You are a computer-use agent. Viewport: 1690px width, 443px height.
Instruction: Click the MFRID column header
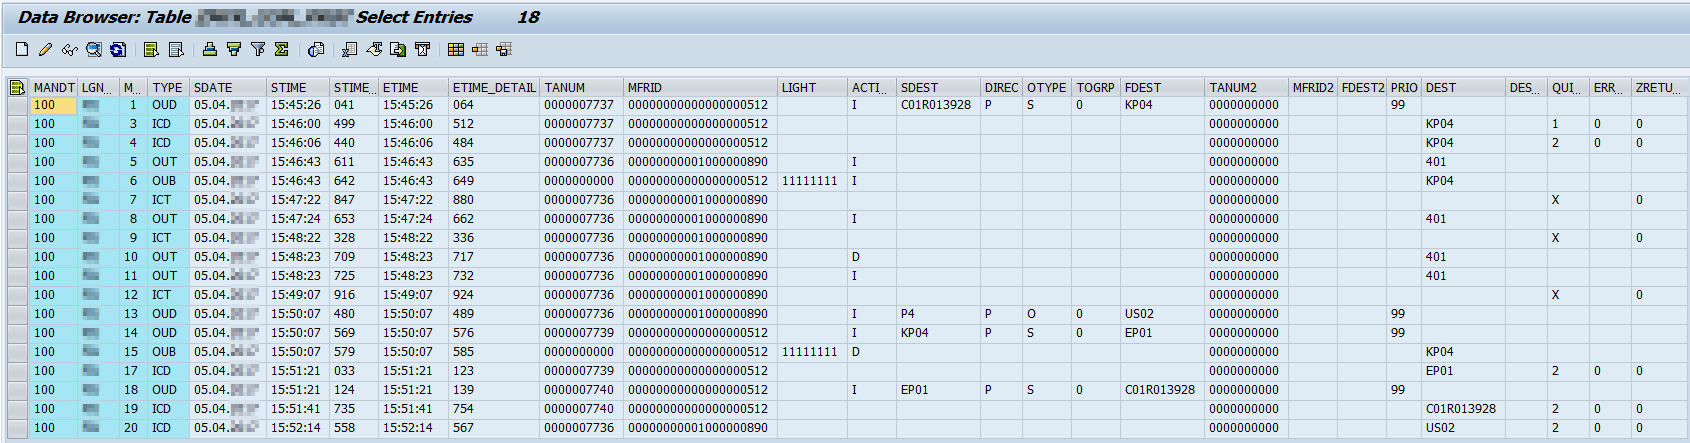[x=645, y=87]
